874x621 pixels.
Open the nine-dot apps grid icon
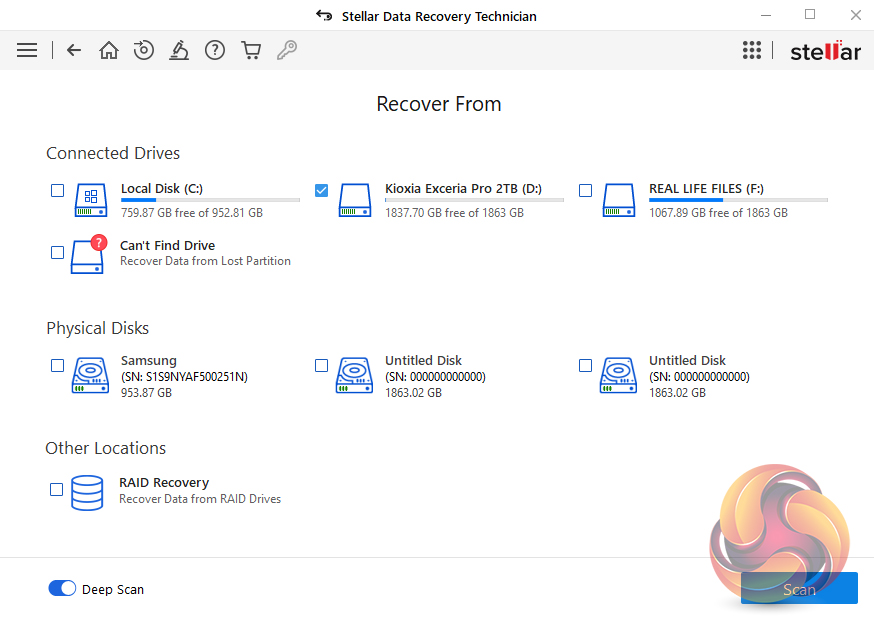[752, 50]
